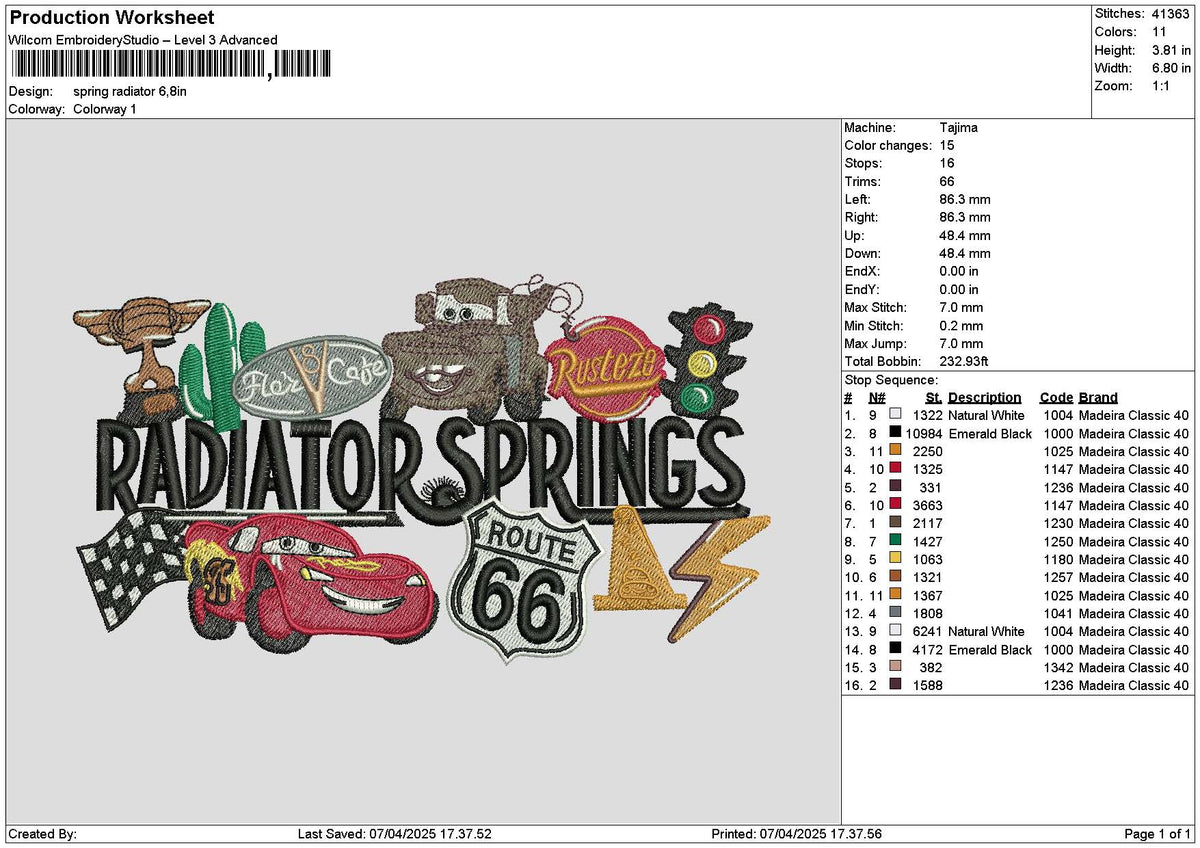The image size is (1200, 848).
Task: Select stitch count 3663 in stop 6
Action: (x=928, y=505)
